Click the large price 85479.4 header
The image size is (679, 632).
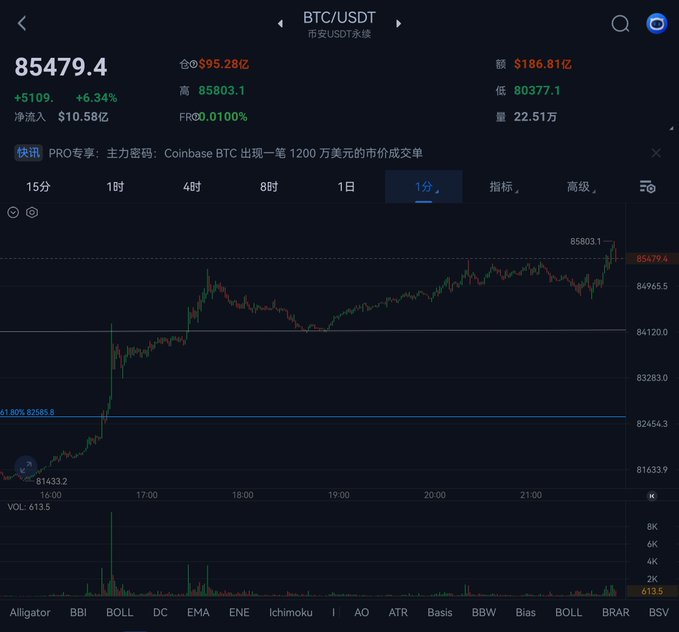click(61, 67)
